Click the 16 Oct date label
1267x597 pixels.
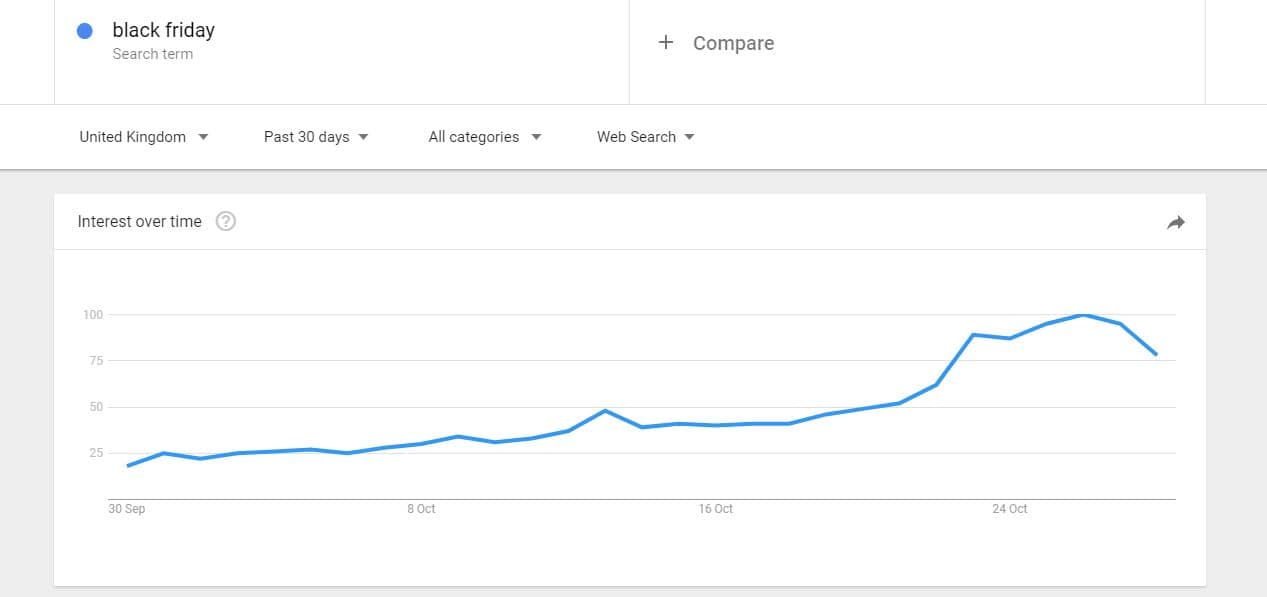tap(716, 509)
